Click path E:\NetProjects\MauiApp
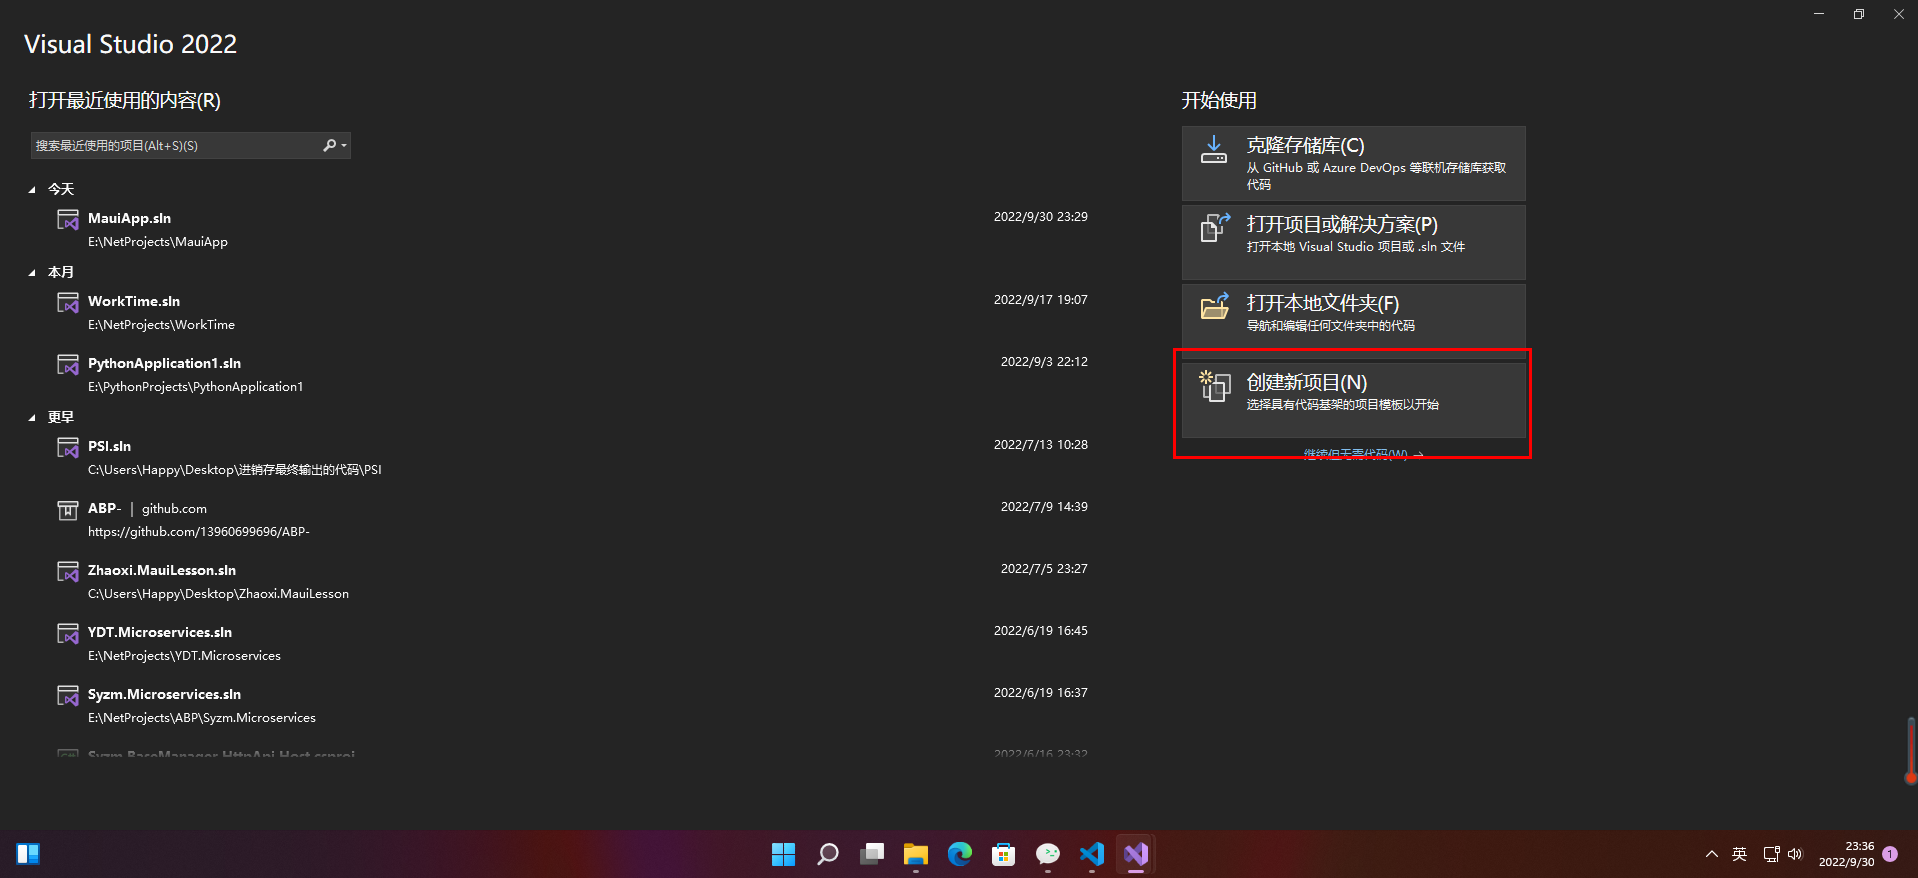Image resolution: width=1918 pixels, height=878 pixels. [x=158, y=242]
